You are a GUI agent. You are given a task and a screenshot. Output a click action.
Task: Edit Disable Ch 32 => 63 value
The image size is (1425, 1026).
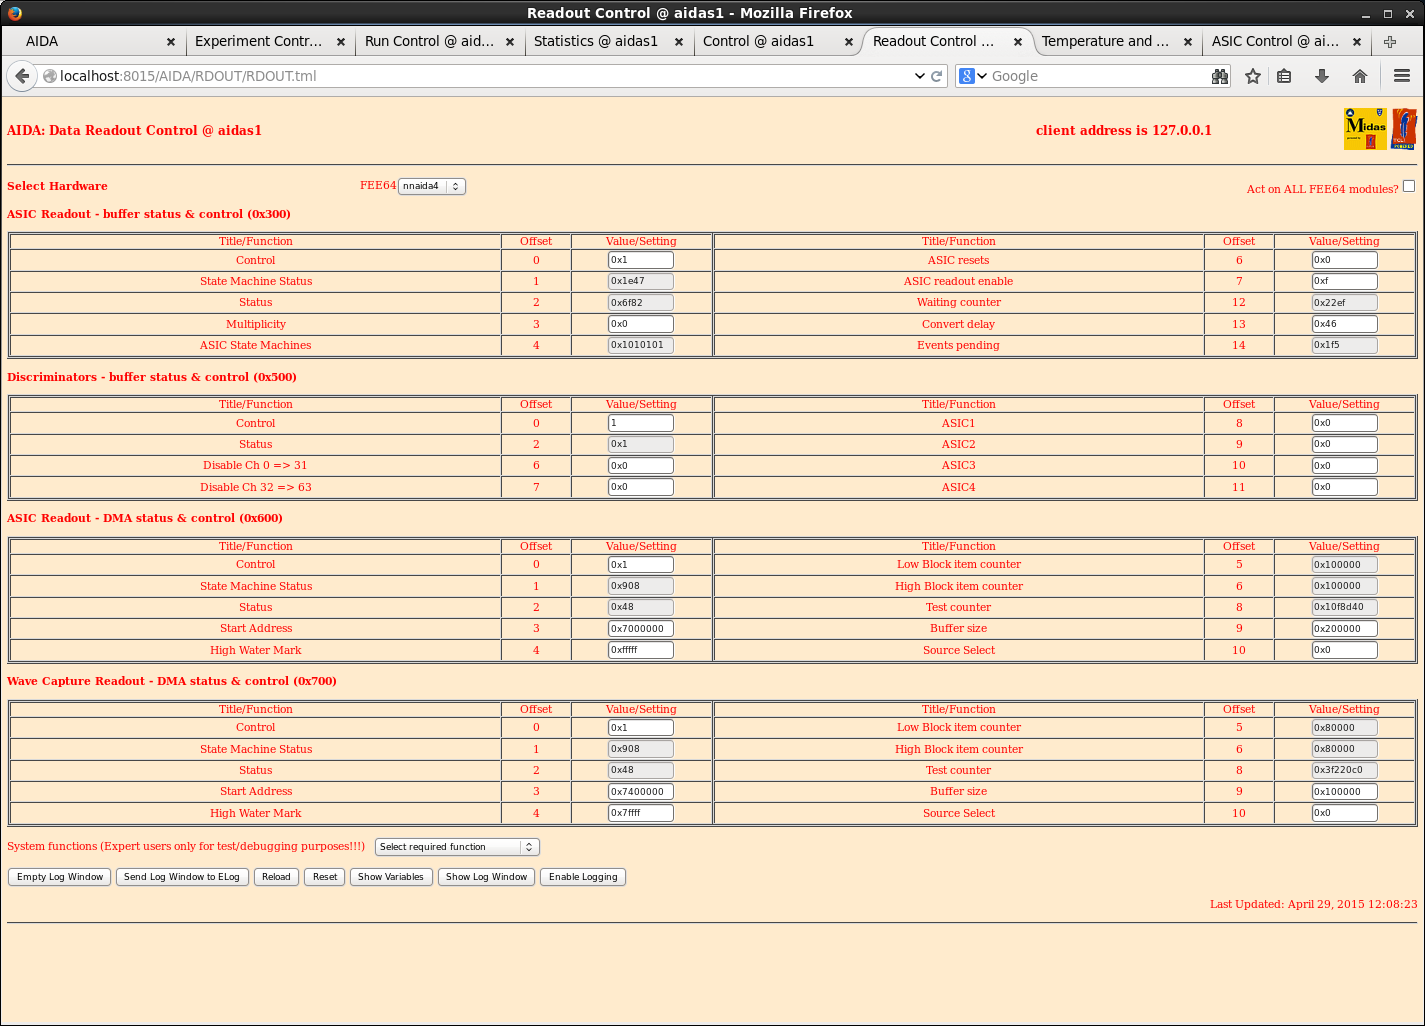[x=641, y=487]
